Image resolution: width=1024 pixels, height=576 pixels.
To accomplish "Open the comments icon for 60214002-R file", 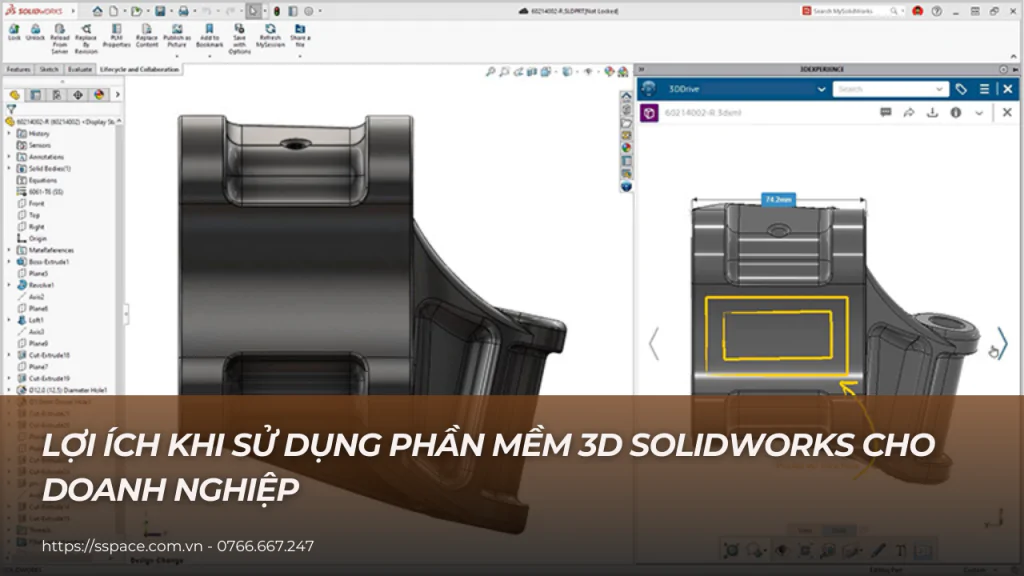I will [886, 112].
